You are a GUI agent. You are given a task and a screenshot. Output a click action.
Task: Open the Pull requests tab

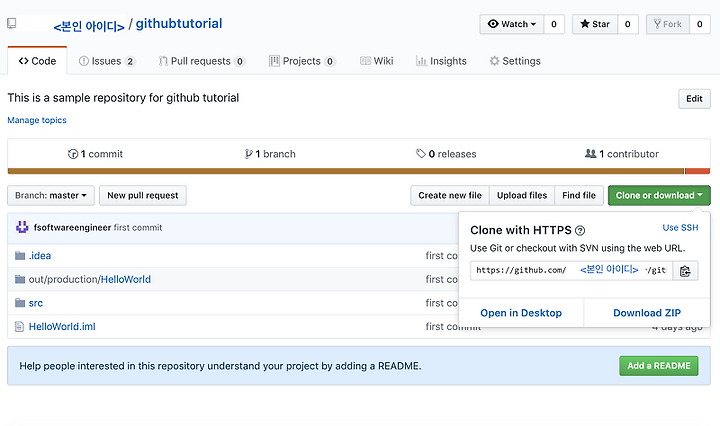click(201, 61)
